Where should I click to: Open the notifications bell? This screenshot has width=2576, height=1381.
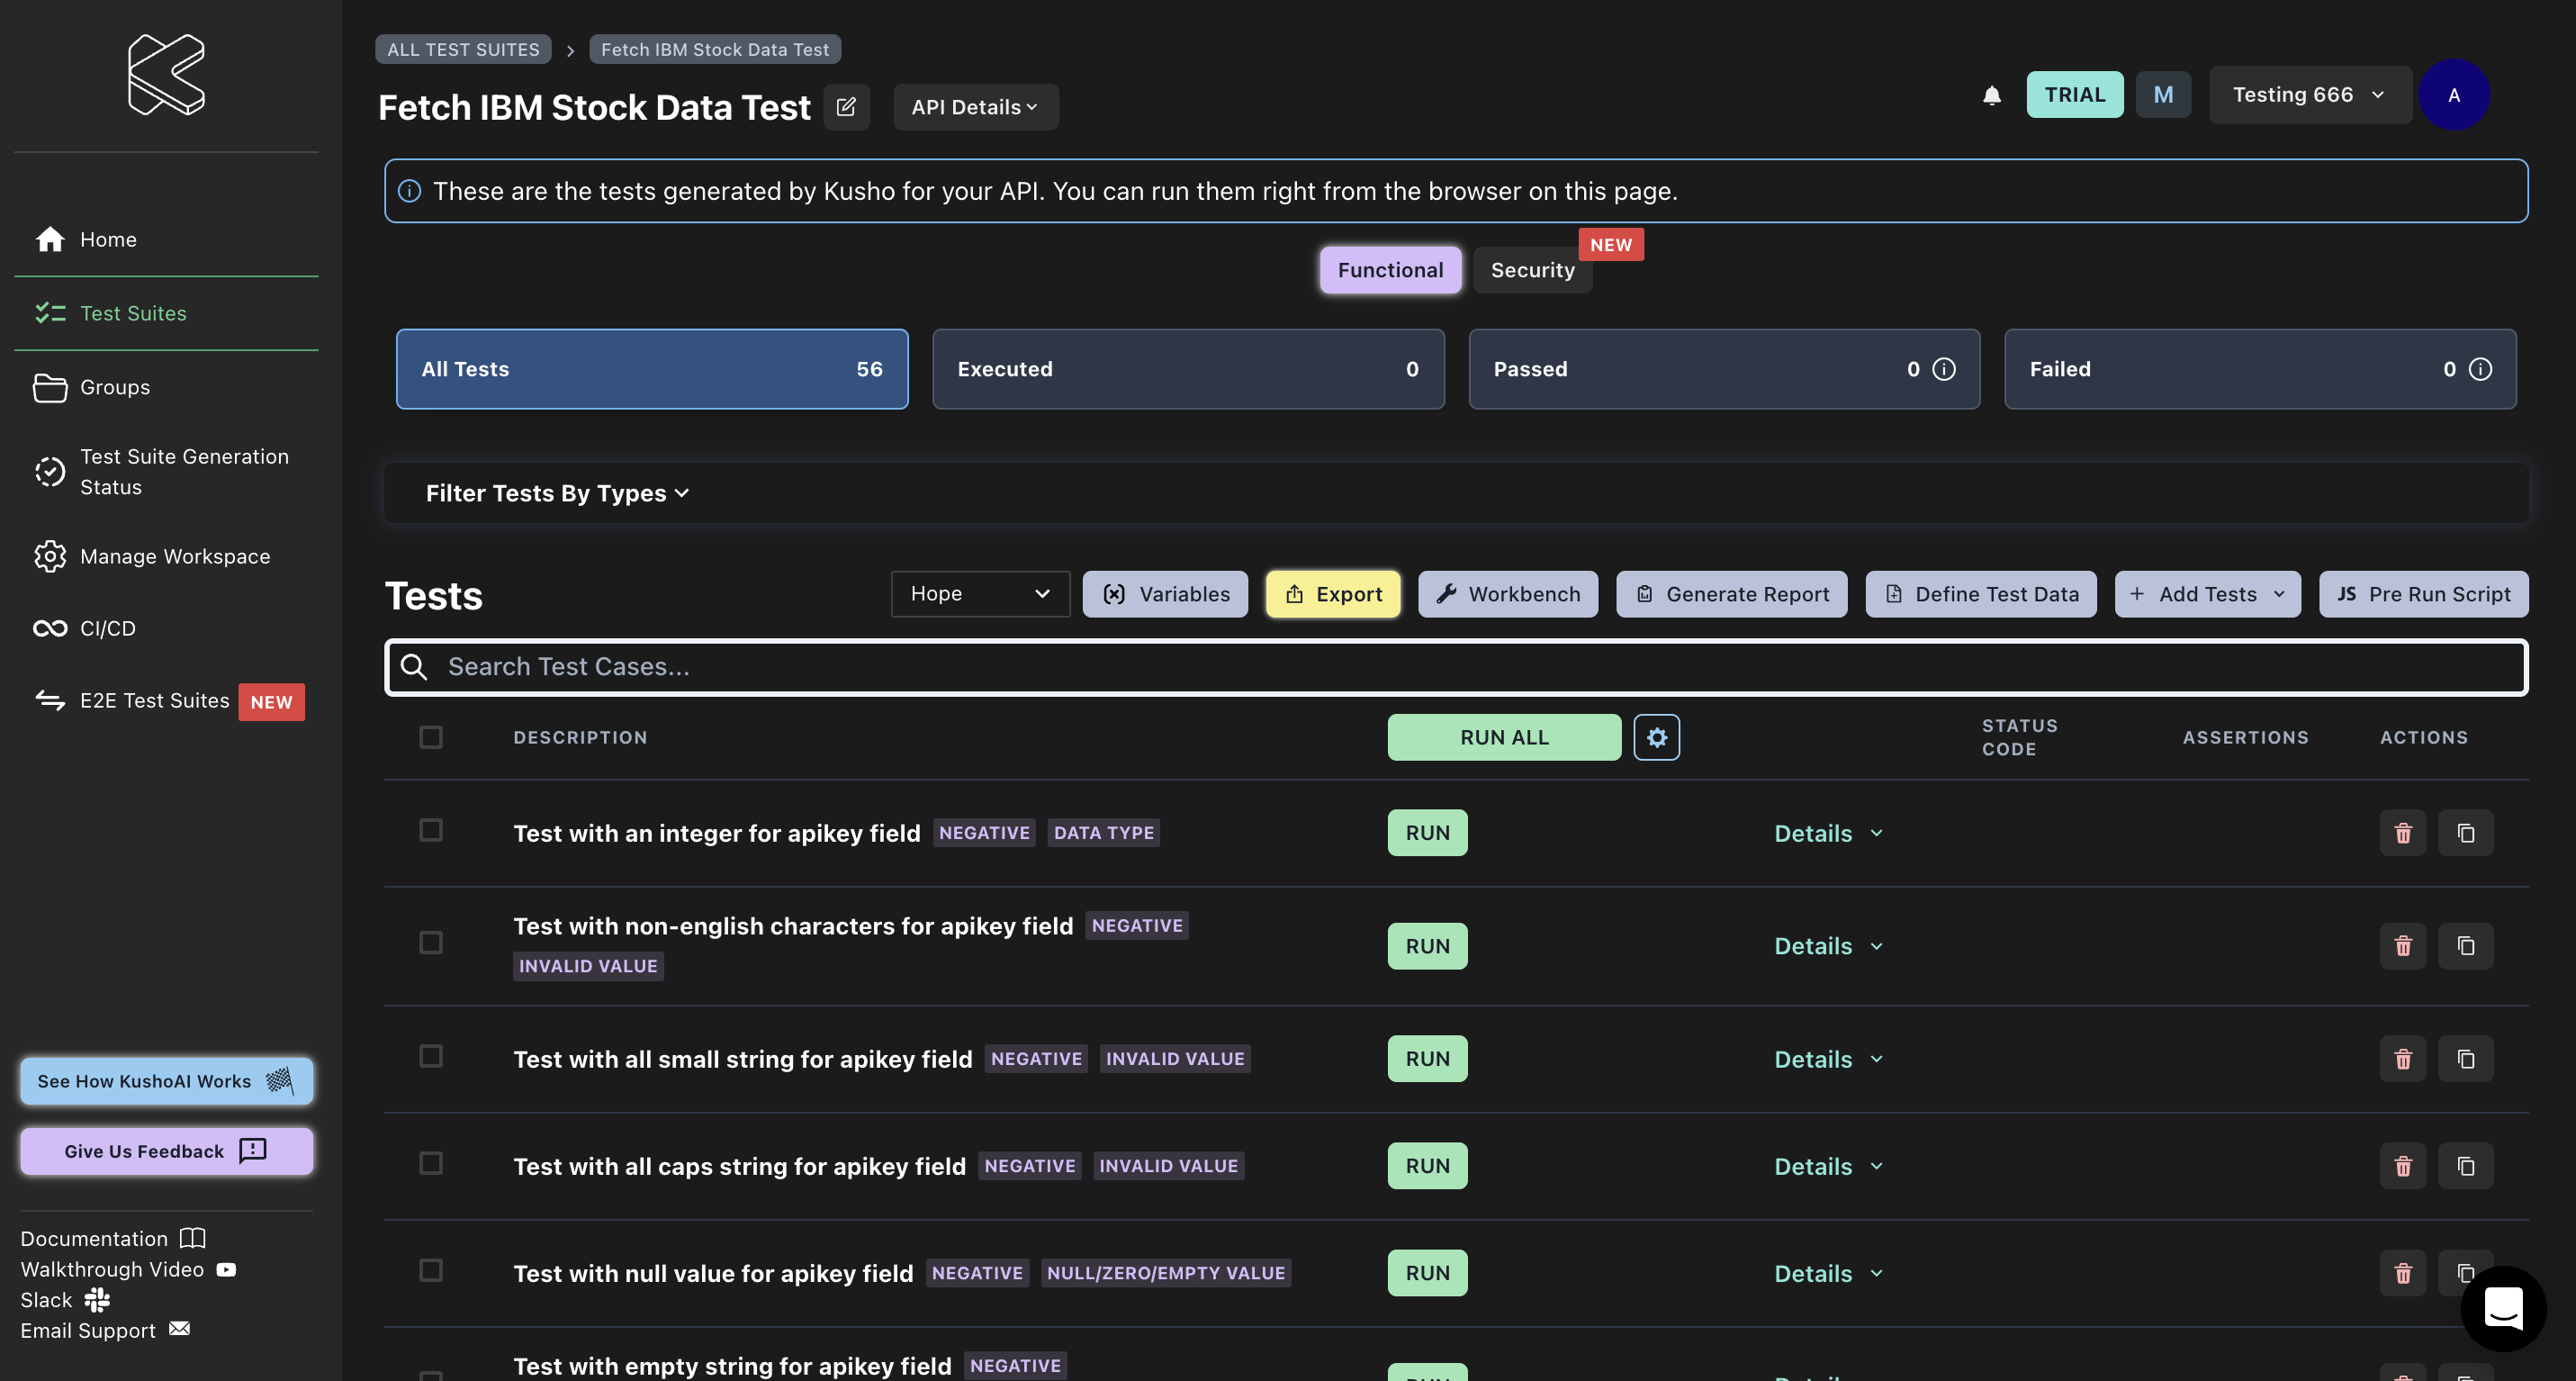(1991, 95)
